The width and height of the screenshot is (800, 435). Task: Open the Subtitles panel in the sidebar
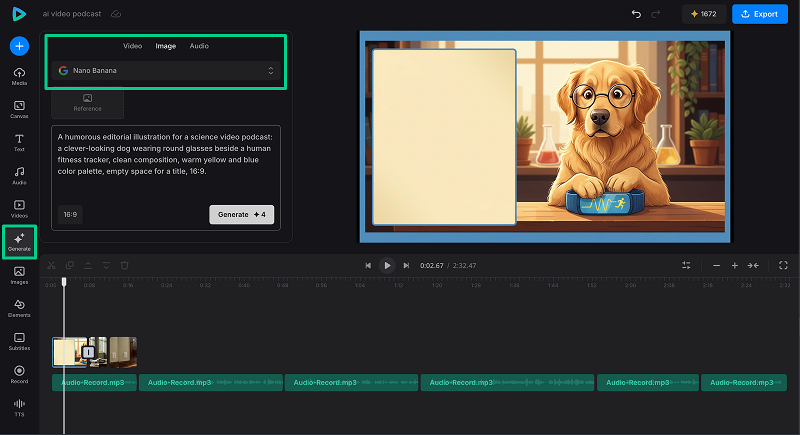click(x=19, y=342)
